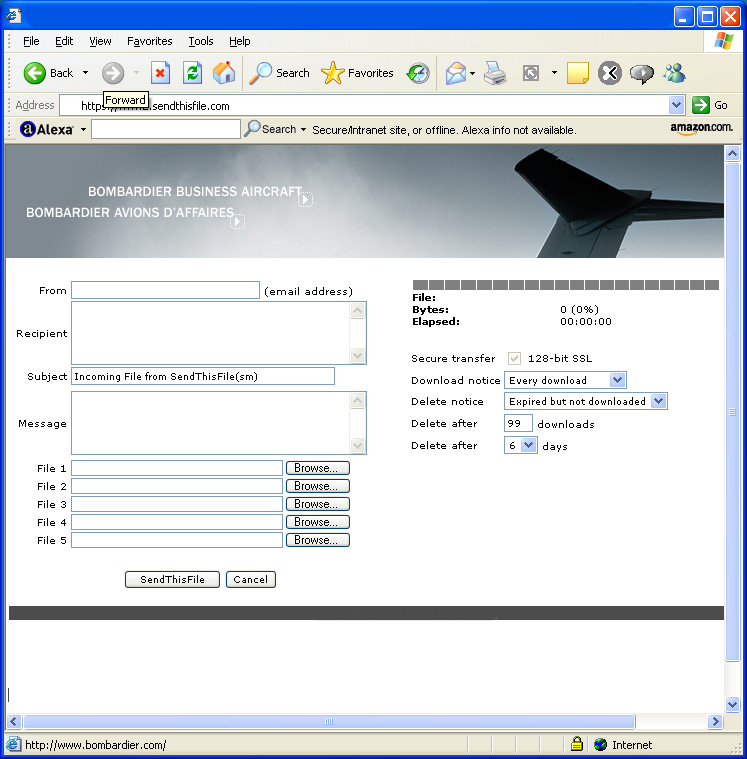
Task: Open the Tools menu
Action: coord(201,41)
